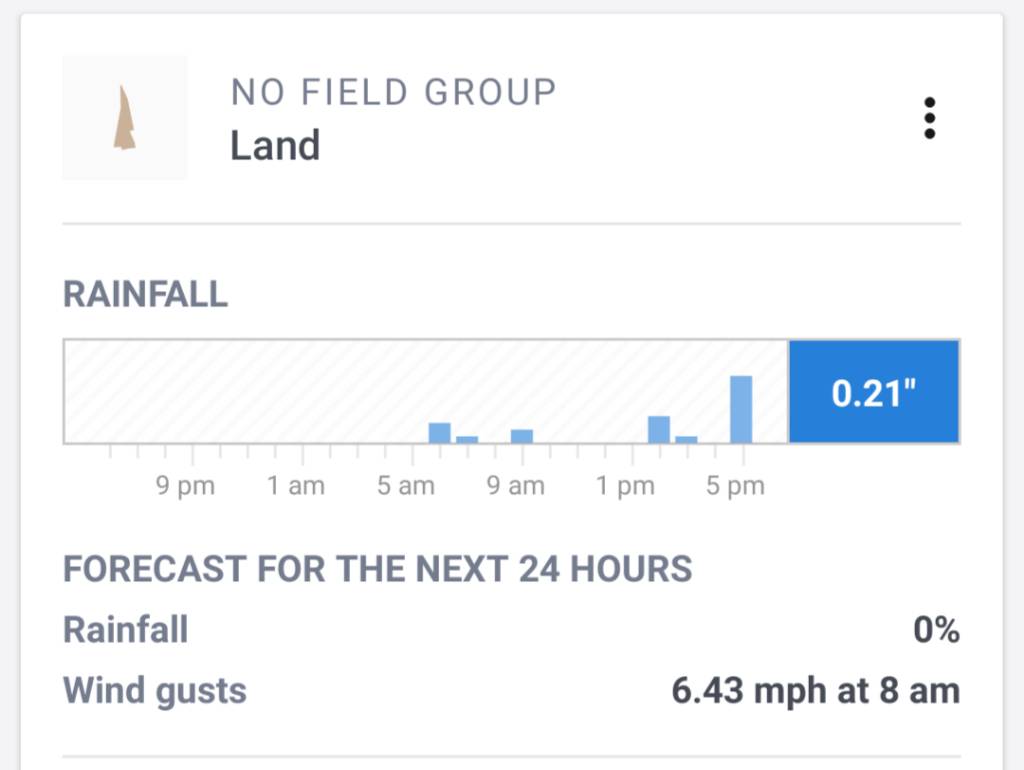
Task: Tap the 9 pm axis label
Action: (185, 486)
